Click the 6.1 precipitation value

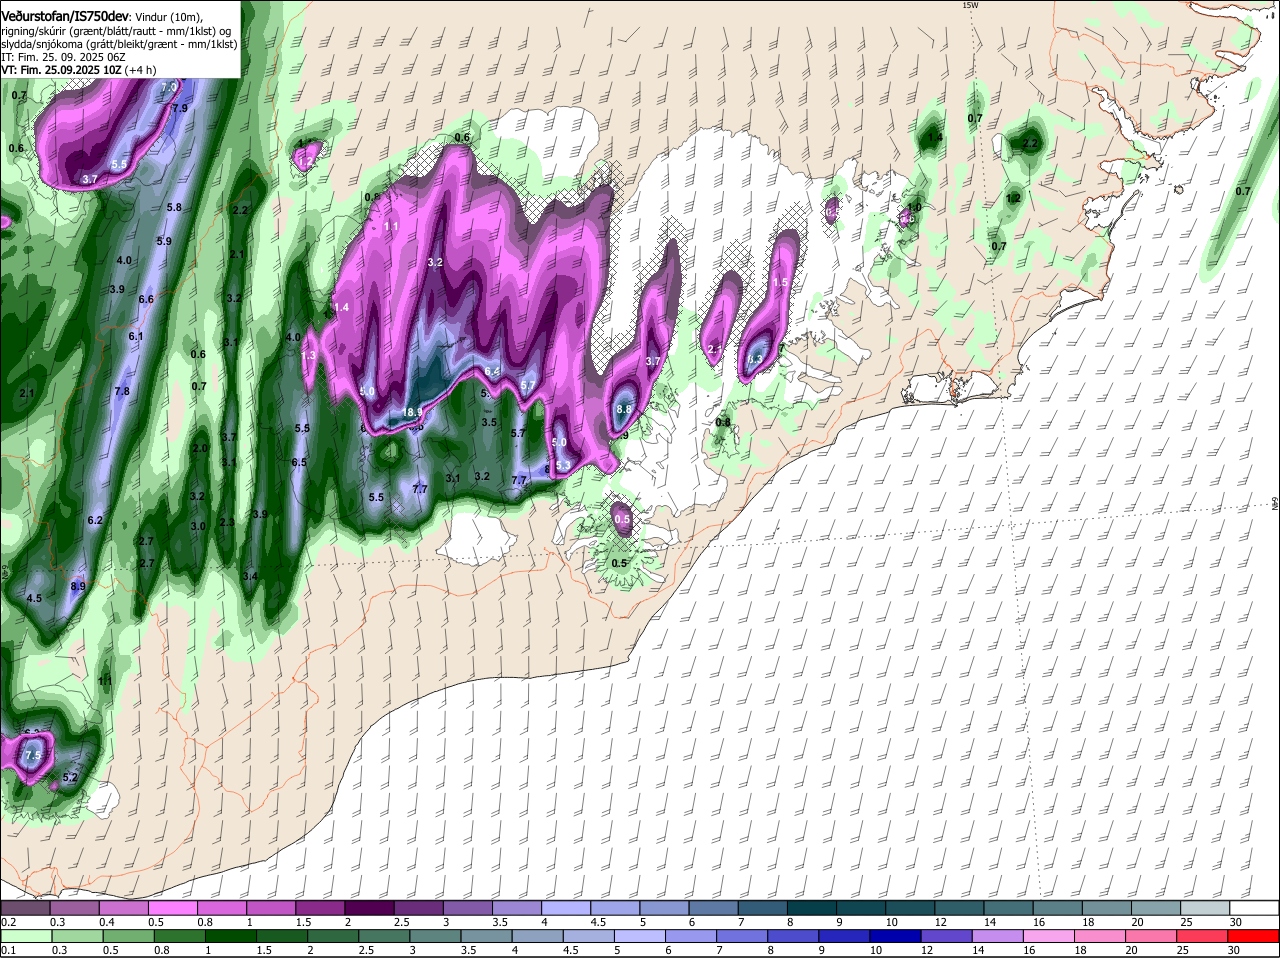click(x=136, y=337)
